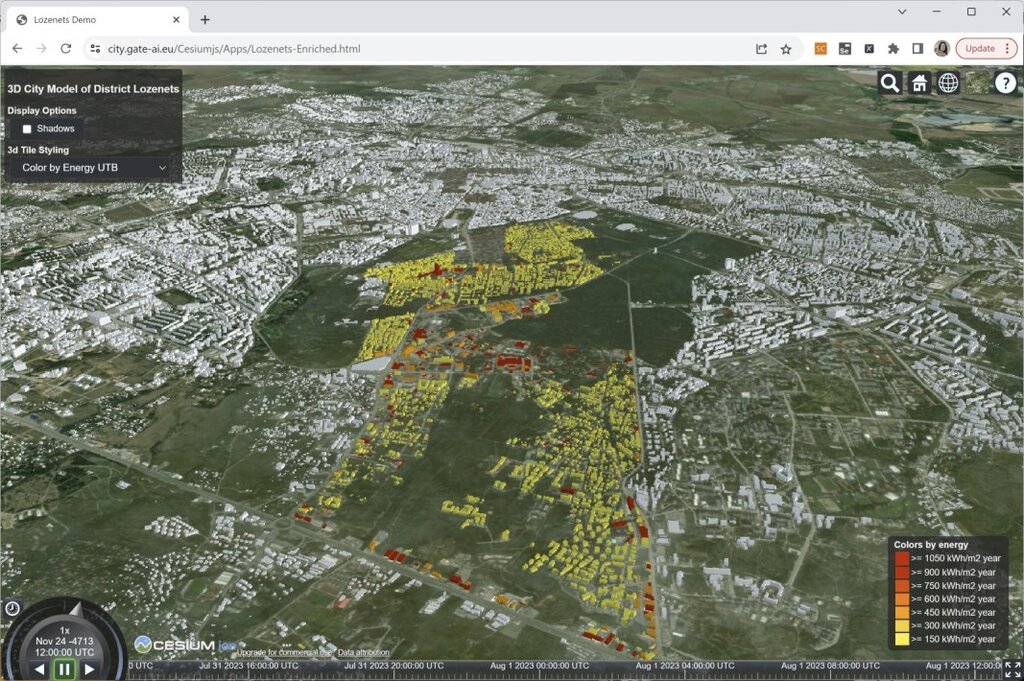Screen dimensions: 1024x681
Task: Open a new browser tab
Action: tap(205, 19)
